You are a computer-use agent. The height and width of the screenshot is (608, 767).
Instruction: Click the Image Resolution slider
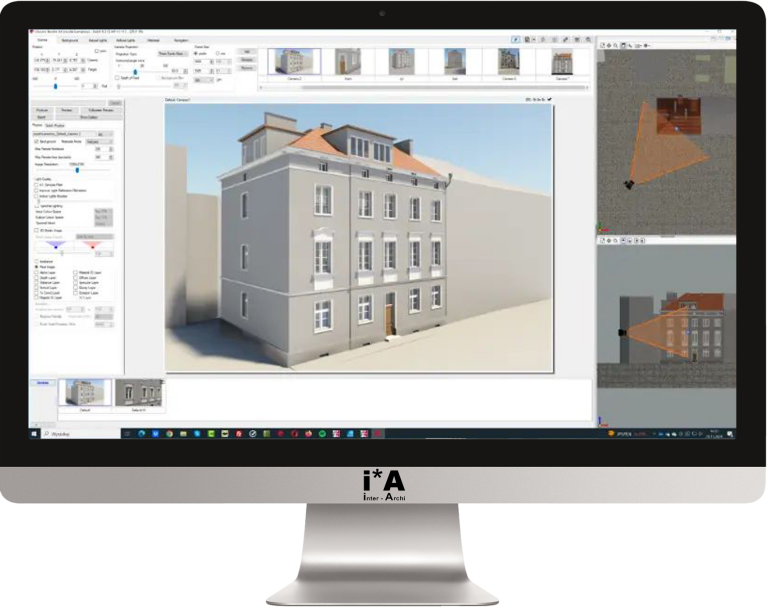coord(77,170)
